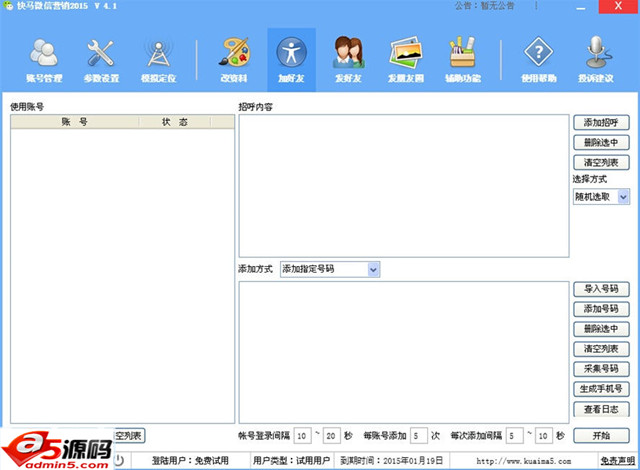The image size is (640, 470).
Task: Open the 免责声明 disclaimer link
Action: [x=606, y=460]
